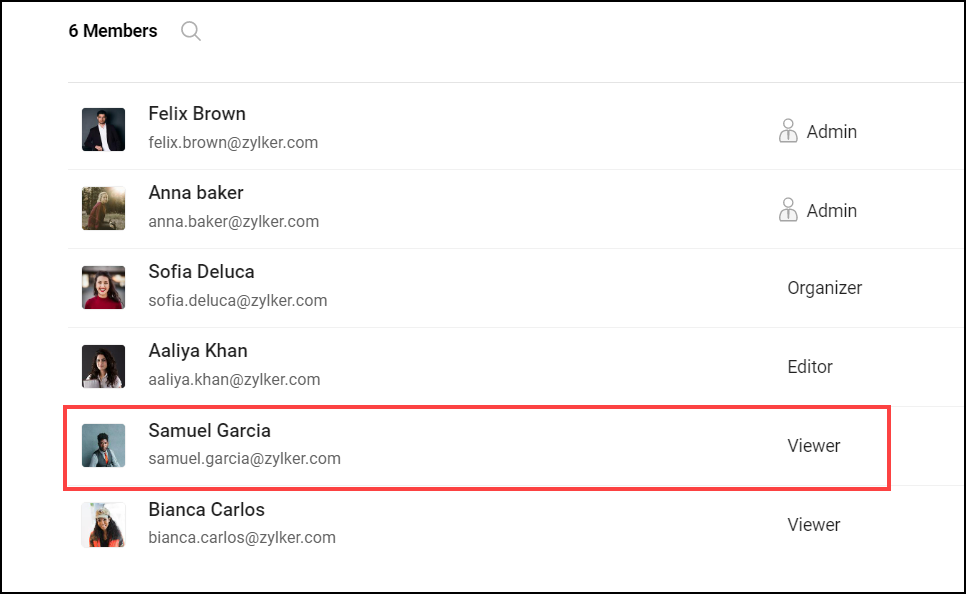Viewport: 966px width, 594px height.
Task: Click the admin icon beside Felix Brown
Action: pos(788,131)
